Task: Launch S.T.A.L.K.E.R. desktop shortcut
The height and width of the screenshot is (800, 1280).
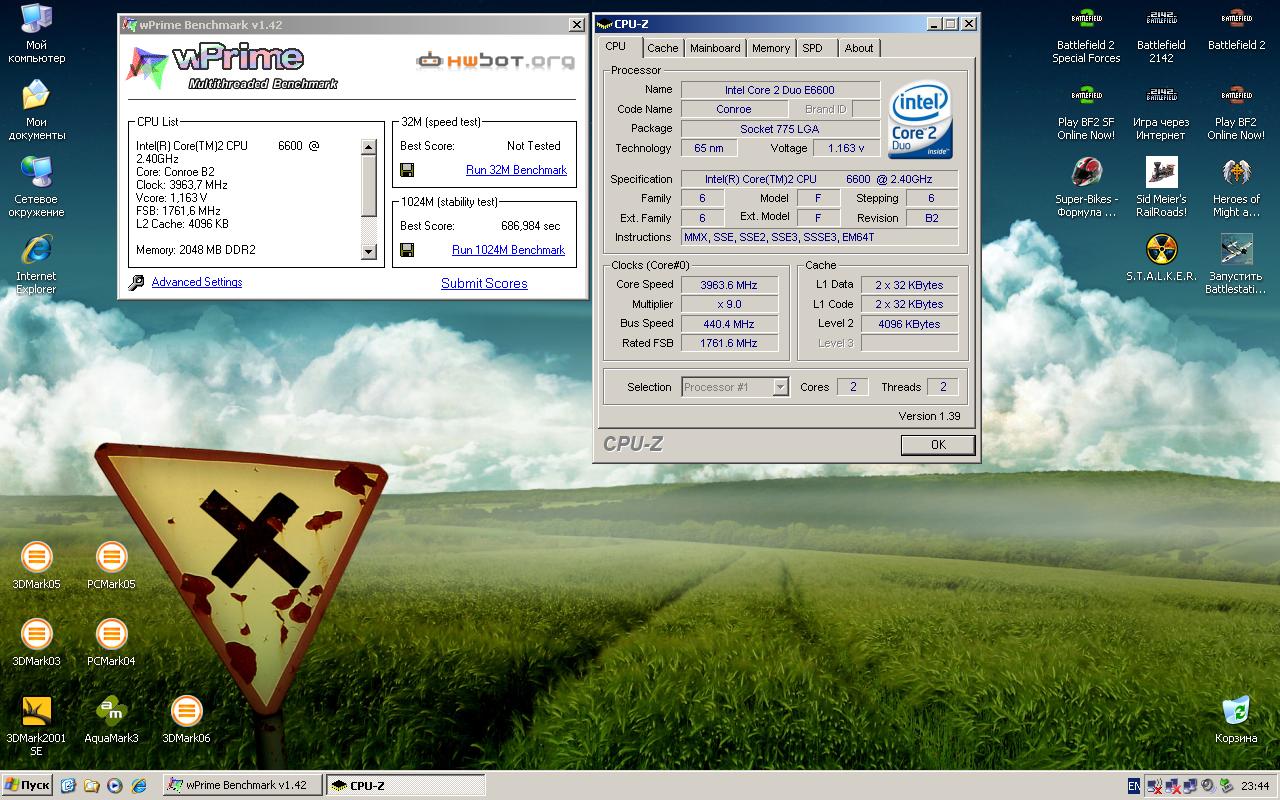Action: (1161, 257)
